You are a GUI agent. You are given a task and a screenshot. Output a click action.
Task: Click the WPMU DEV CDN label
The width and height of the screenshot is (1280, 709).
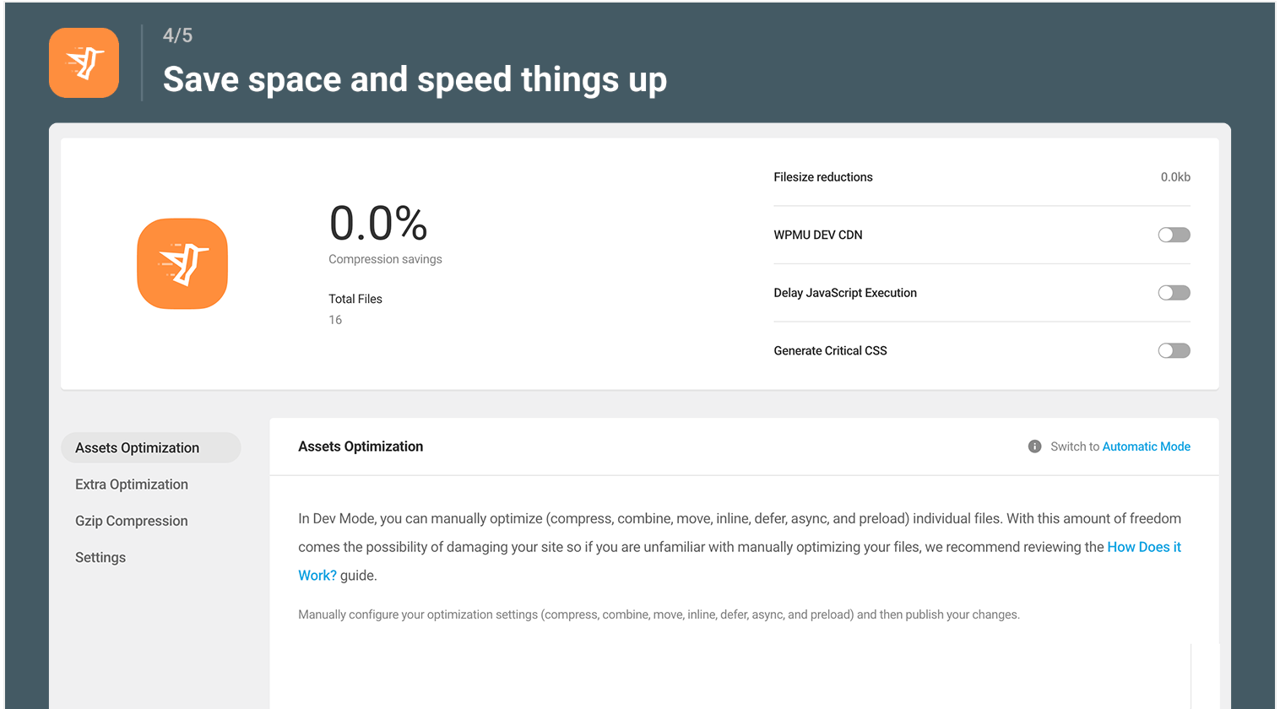click(x=817, y=235)
